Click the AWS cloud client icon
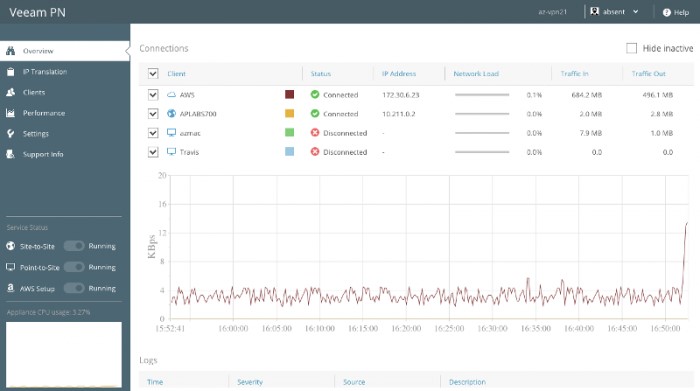700x391 pixels. point(171,95)
